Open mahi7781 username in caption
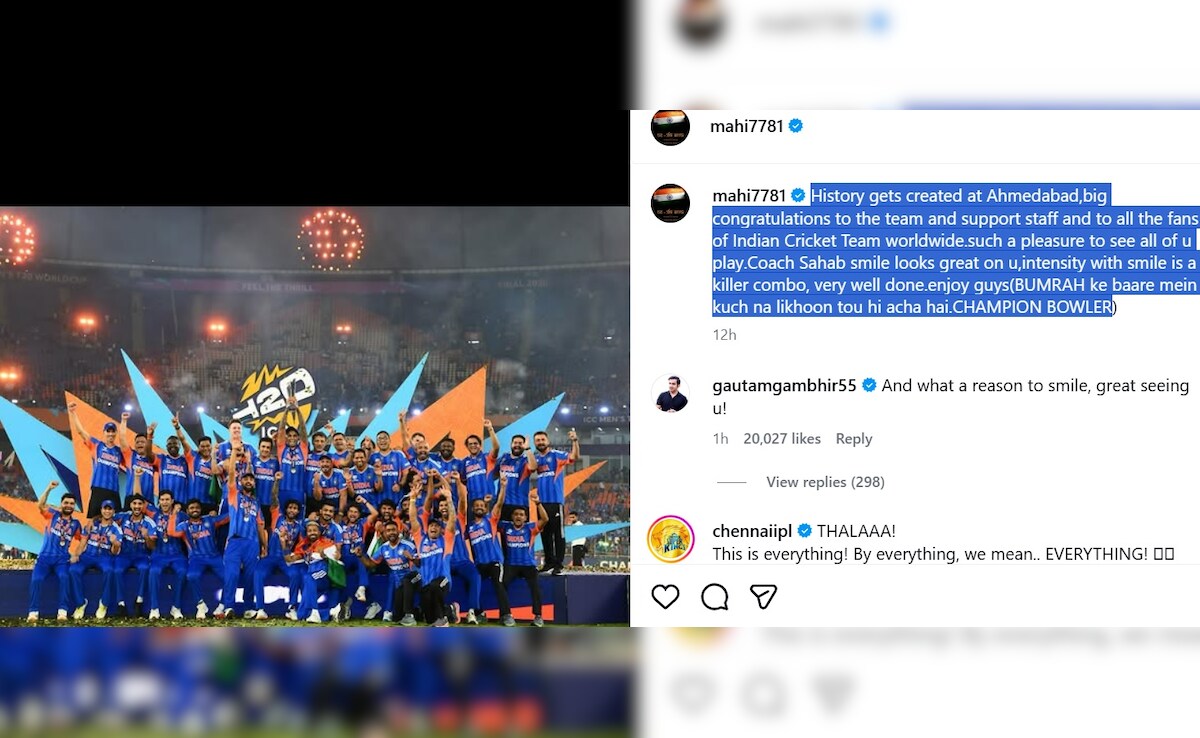 tap(749, 196)
